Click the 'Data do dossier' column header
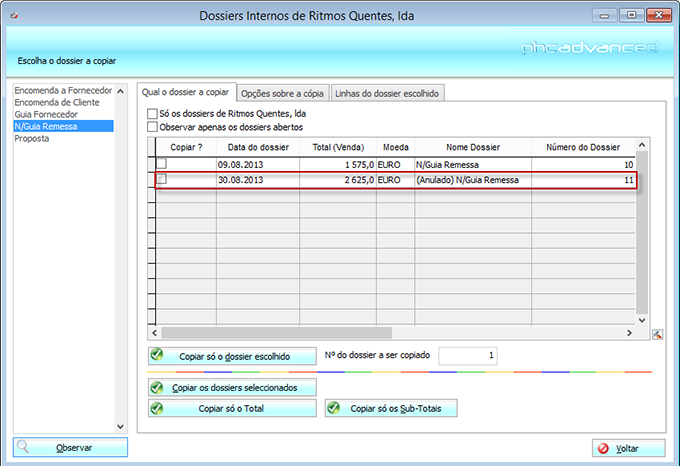 [x=258, y=147]
